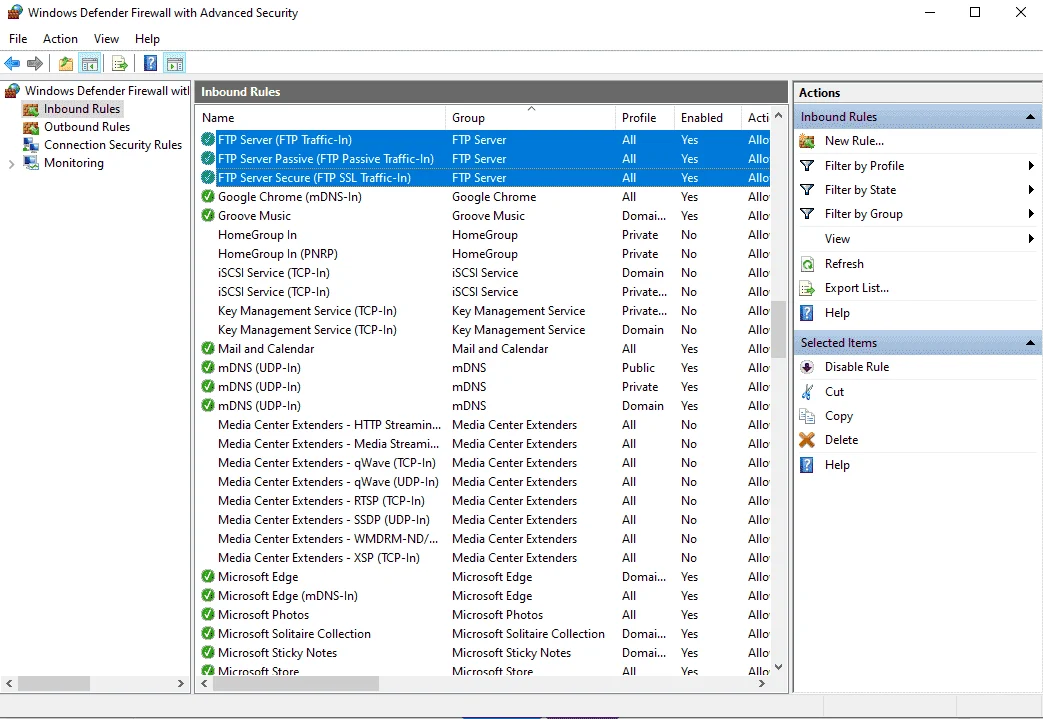Click the rules list horizontal scrollbar thumb

(x=295, y=683)
